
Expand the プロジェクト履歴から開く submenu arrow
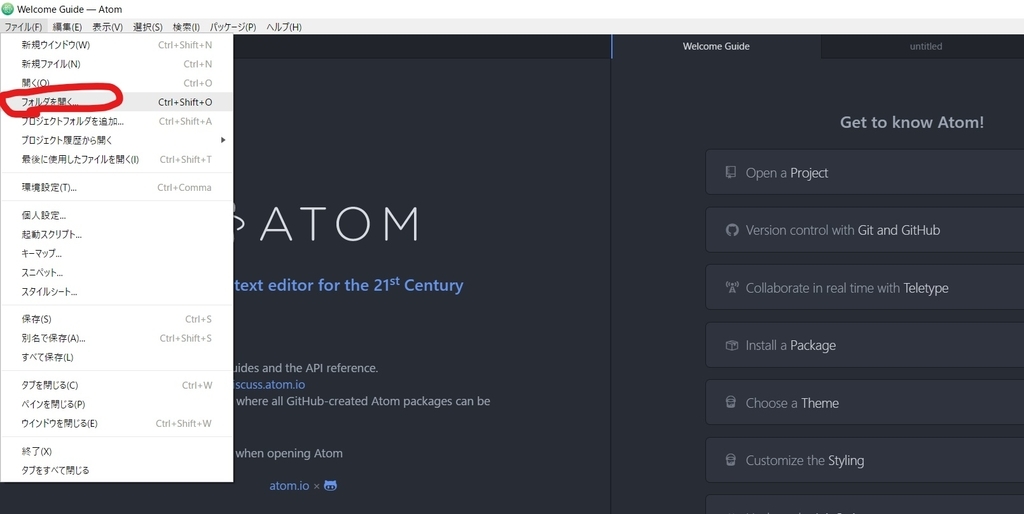223,140
